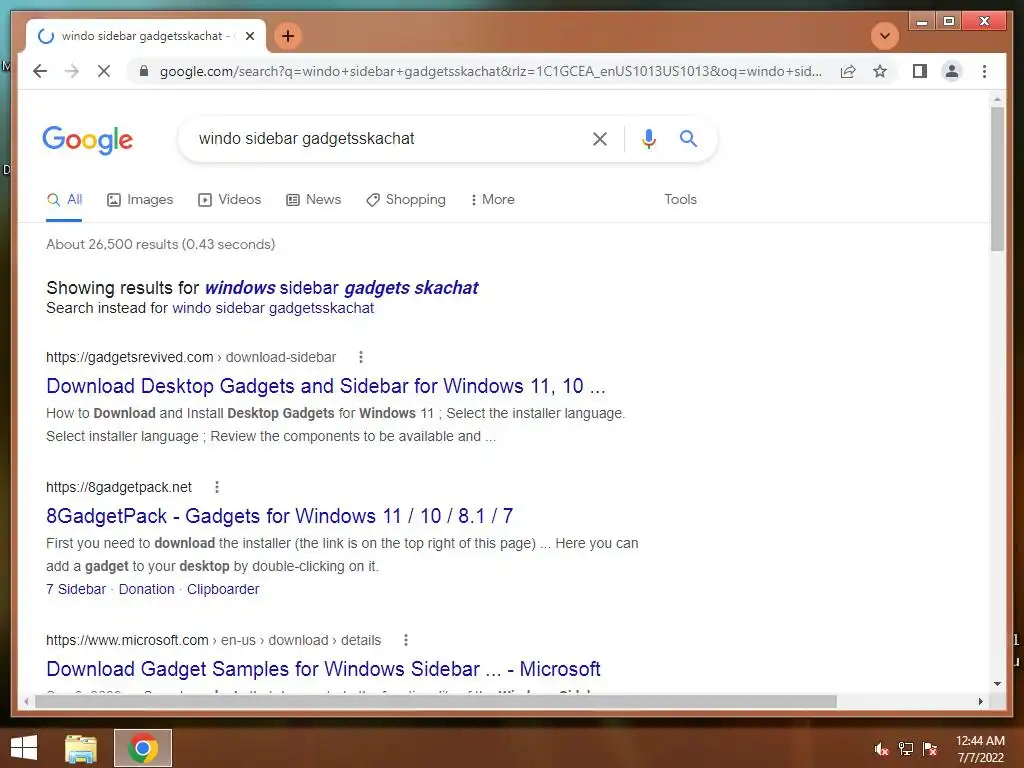Search instead for windo sidebar gadgetsskachat

click(273, 308)
